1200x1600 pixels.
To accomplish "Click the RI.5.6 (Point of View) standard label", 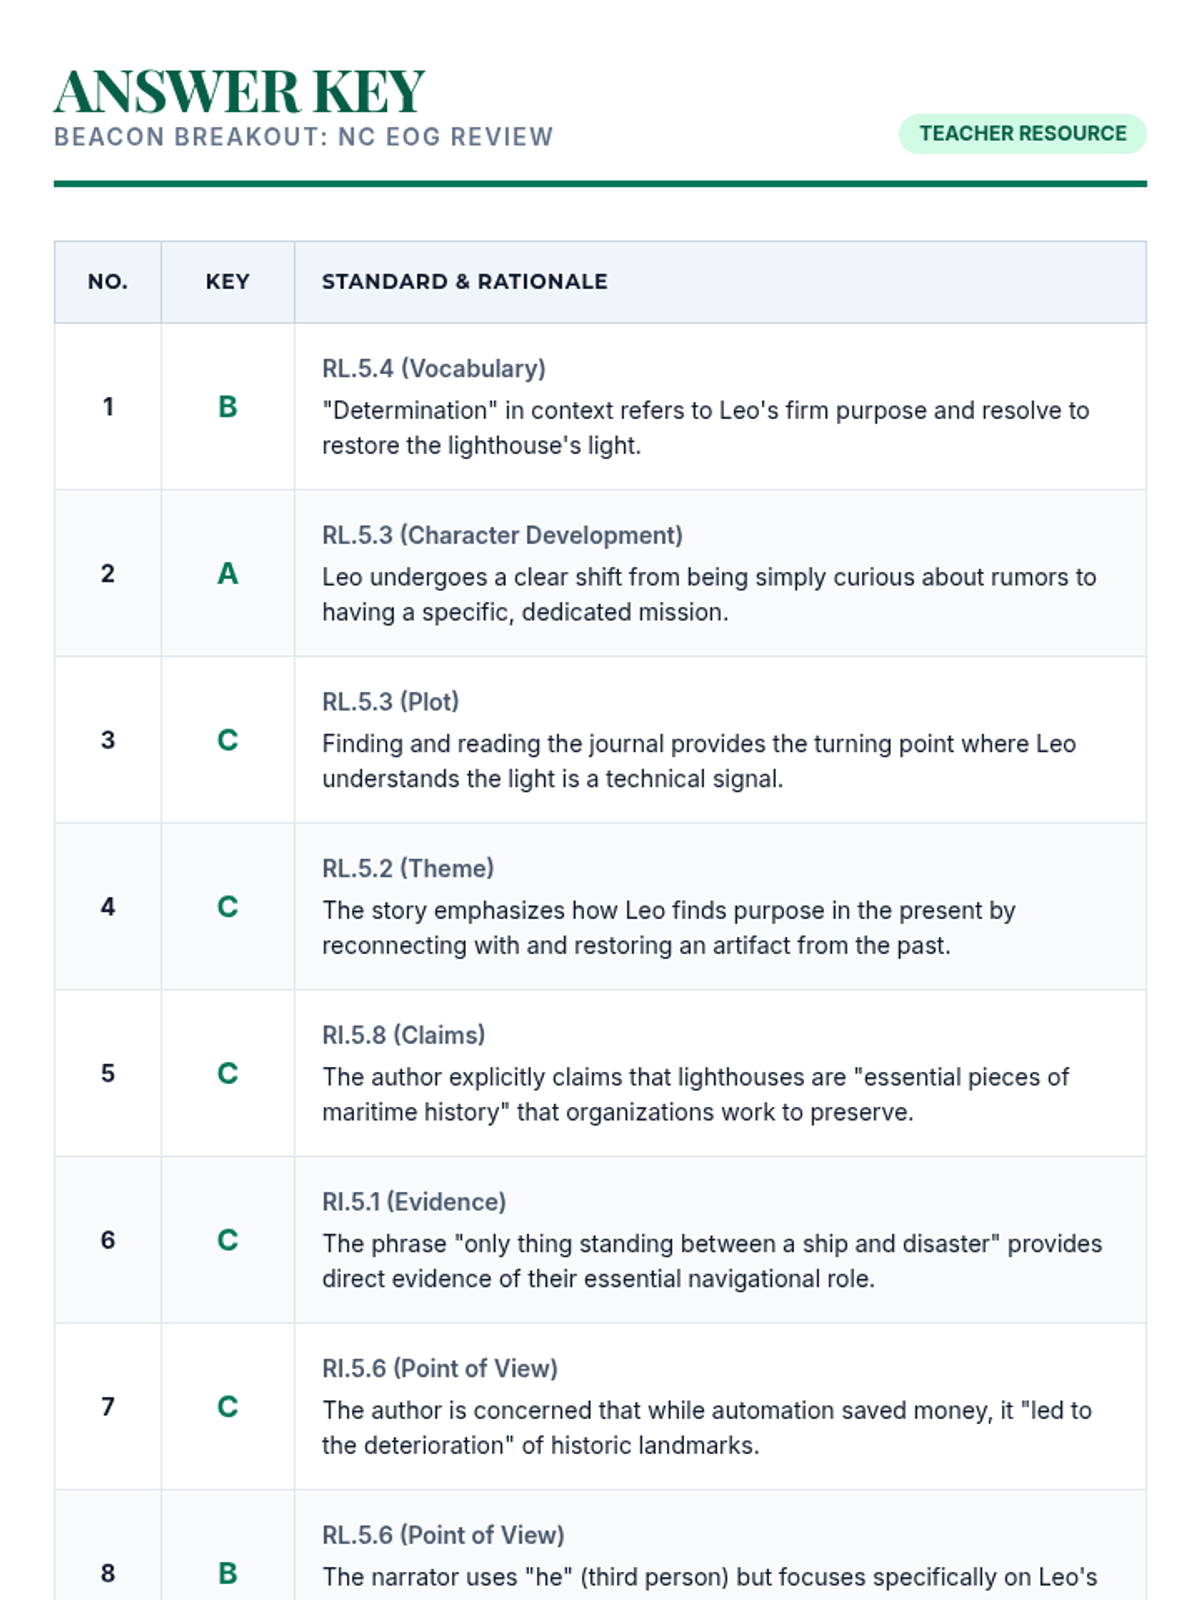I will (x=440, y=1369).
